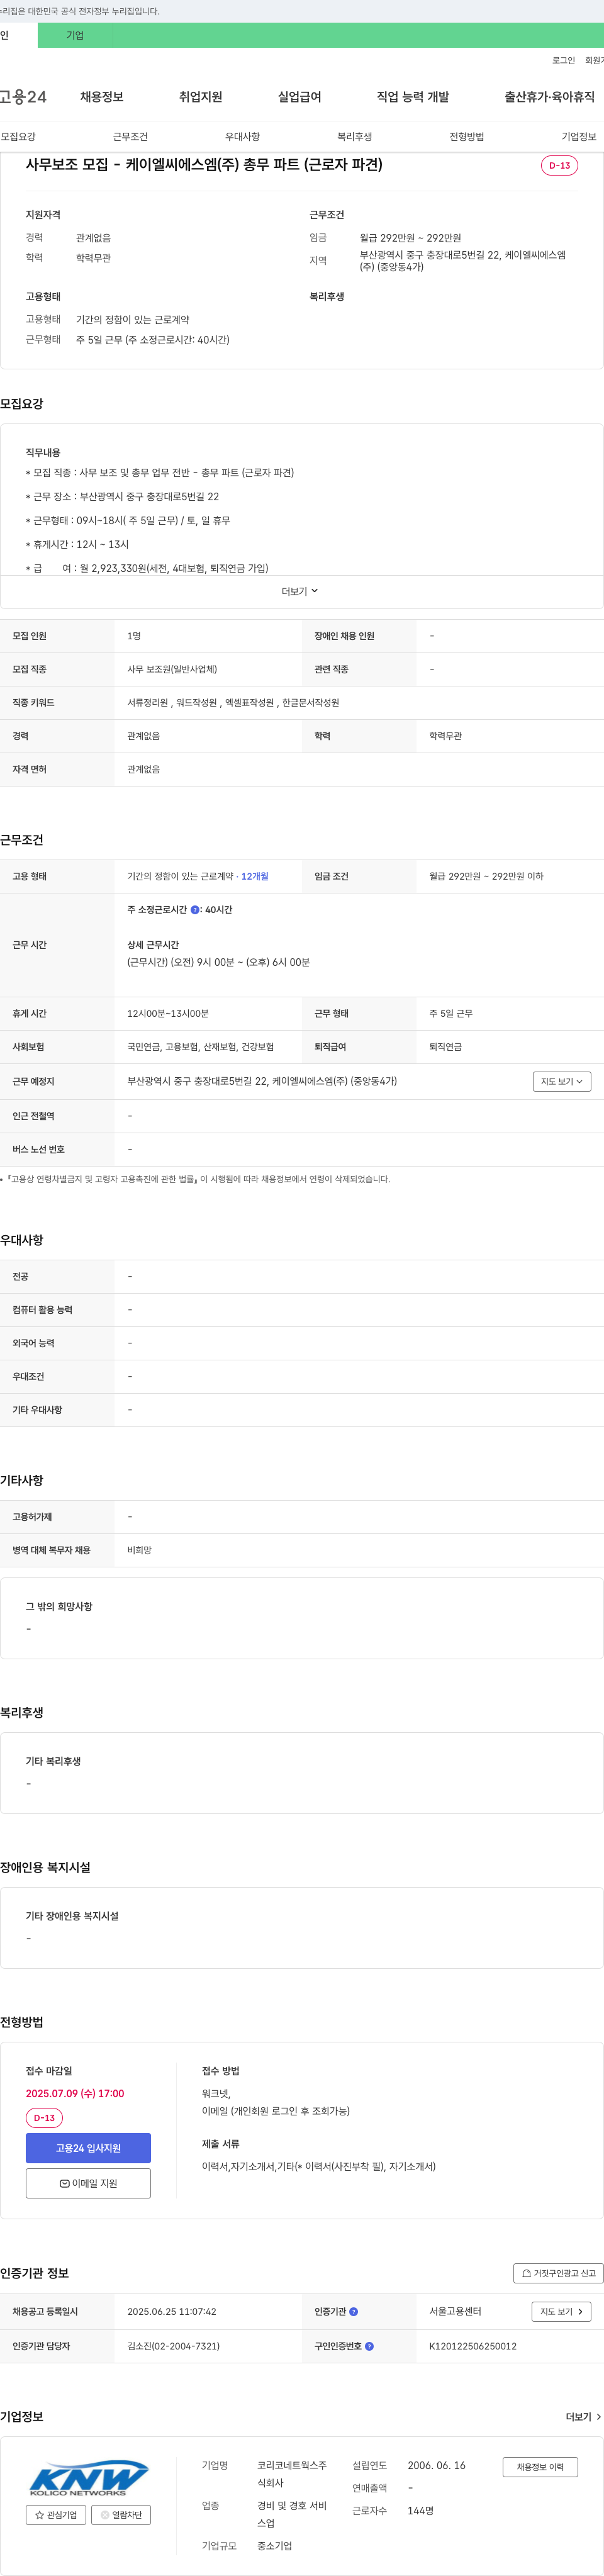Click the 로그인 link
604x2576 pixels.
pos(564,60)
